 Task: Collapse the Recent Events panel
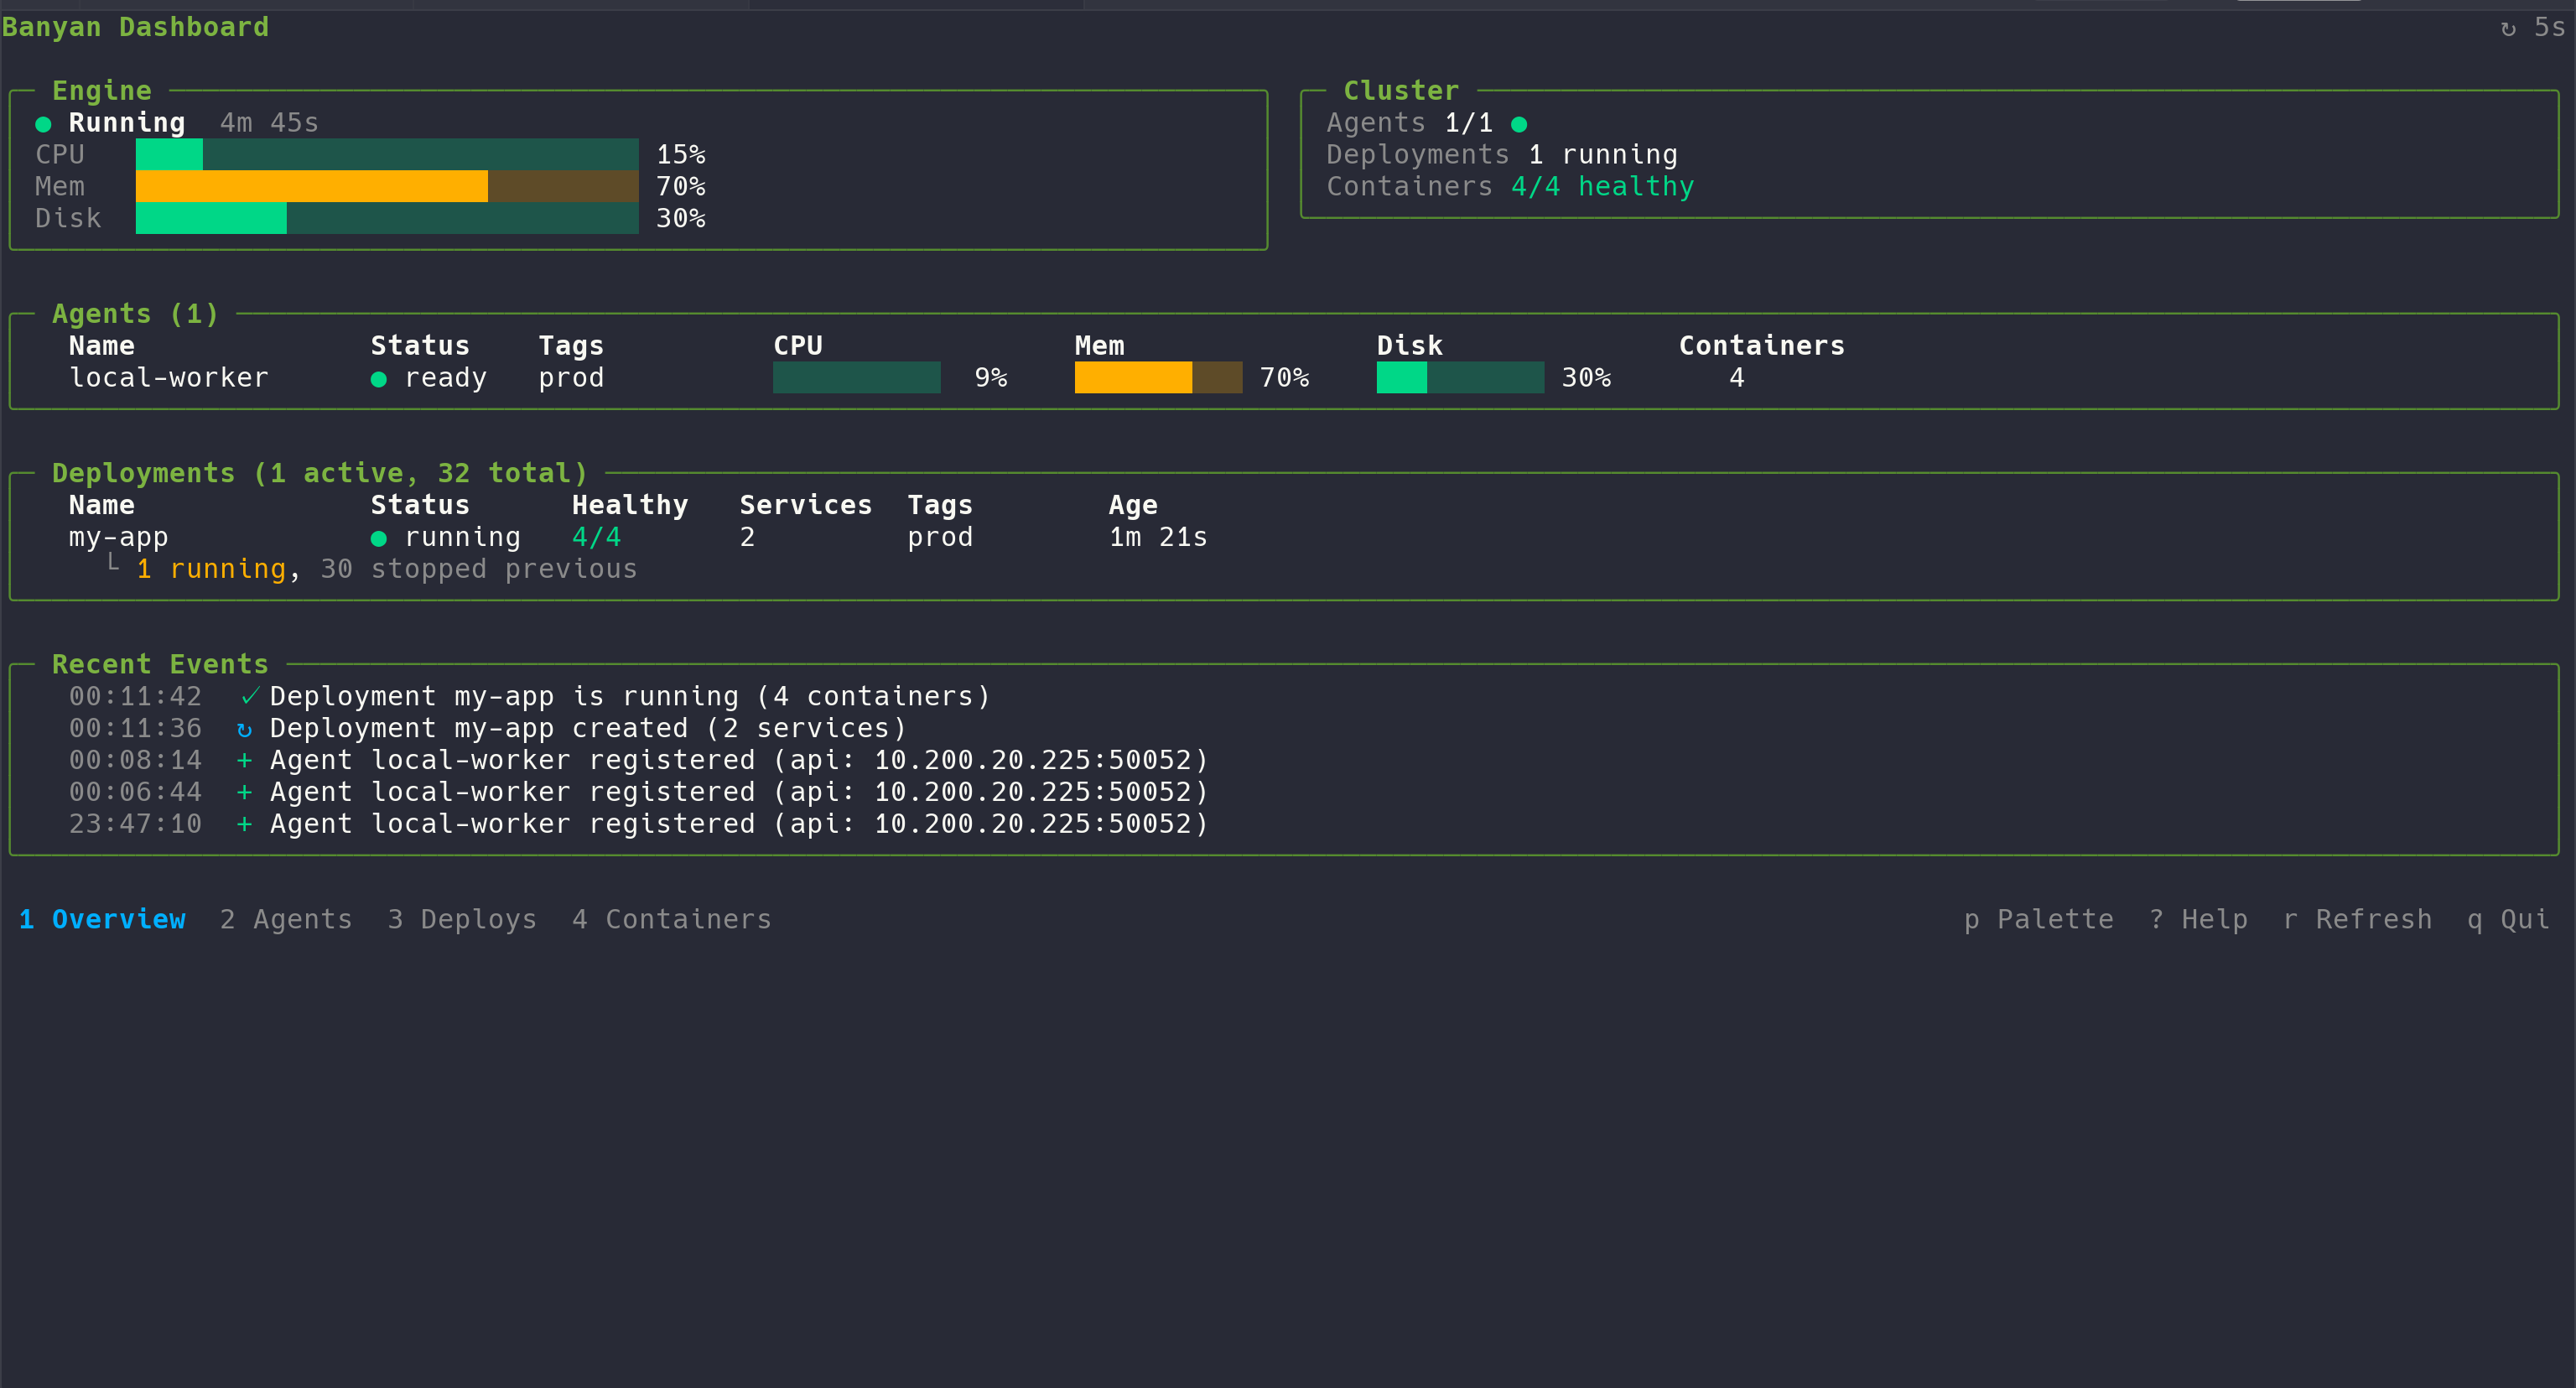[160, 663]
